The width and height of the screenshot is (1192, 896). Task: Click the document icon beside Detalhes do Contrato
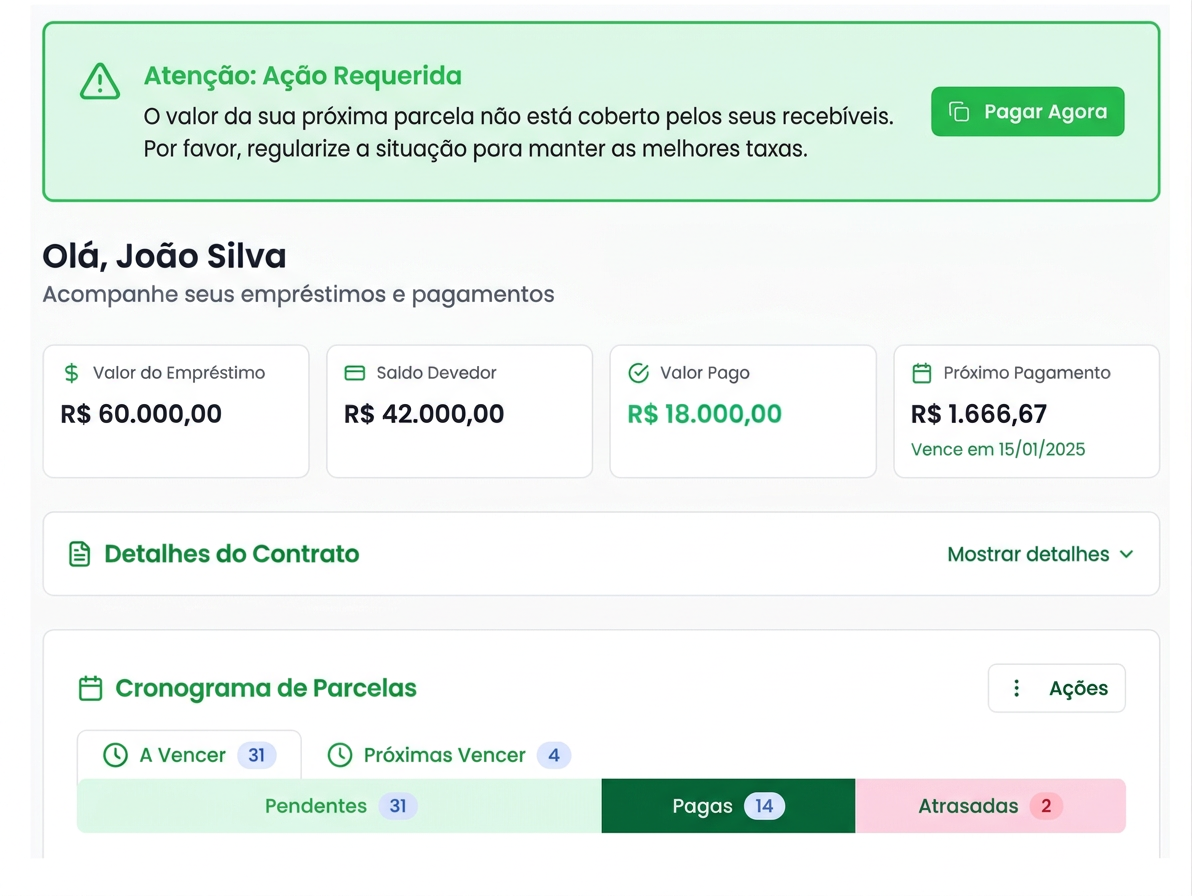[x=79, y=554]
